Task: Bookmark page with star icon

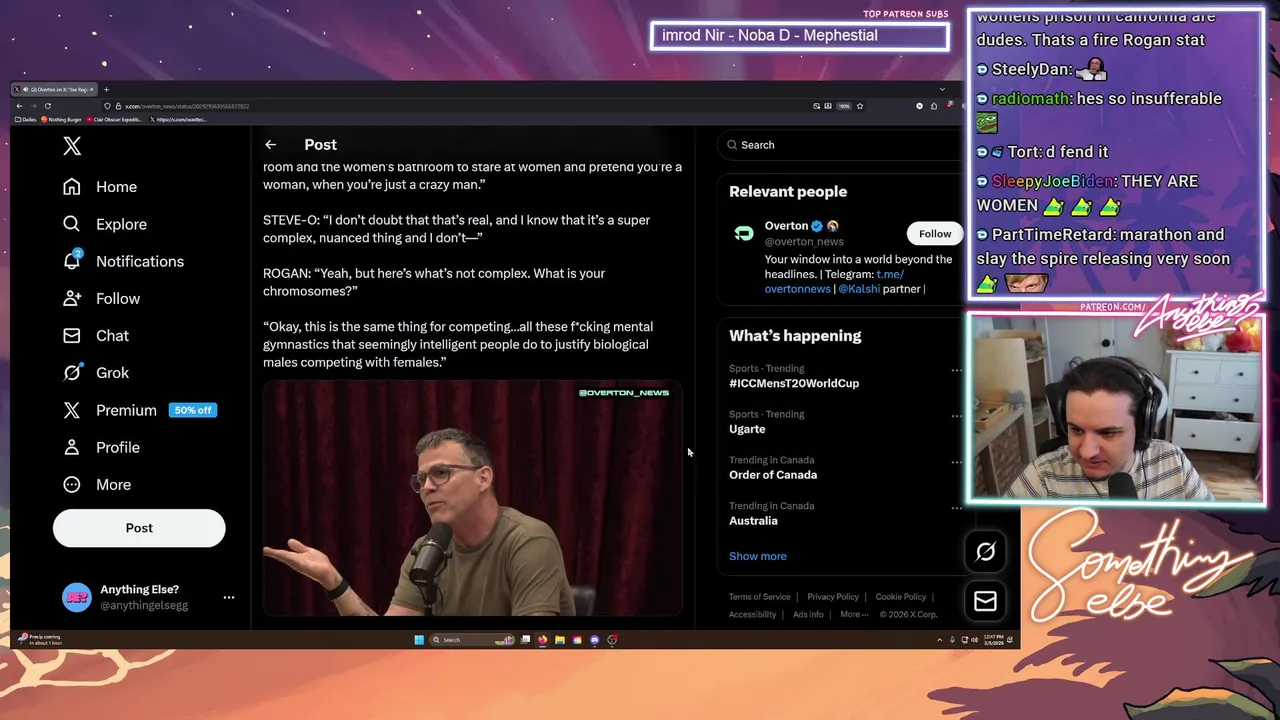Action: (859, 106)
